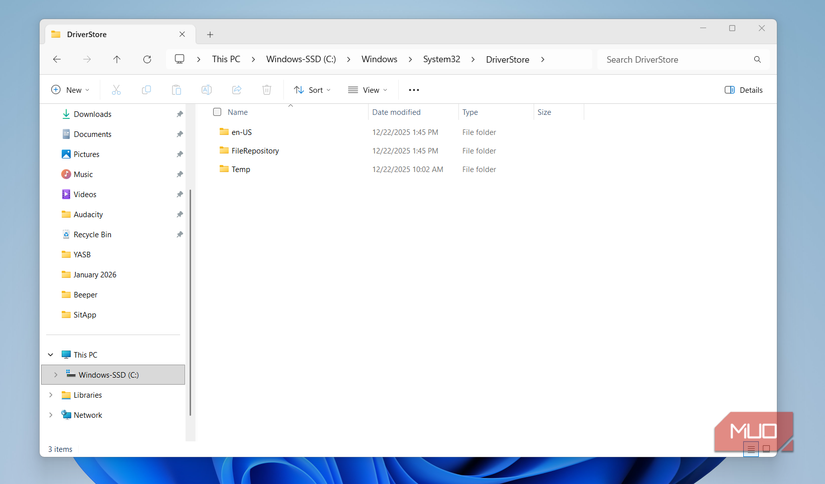Open the View dropdown menu
The image size is (825, 484).
tap(368, 90)
